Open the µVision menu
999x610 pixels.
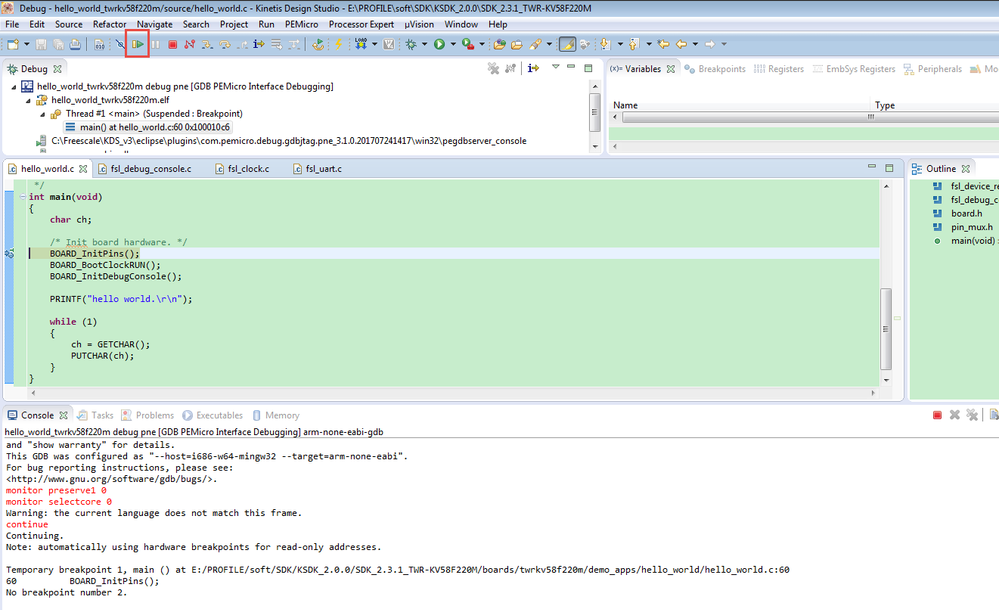(419, 24)
